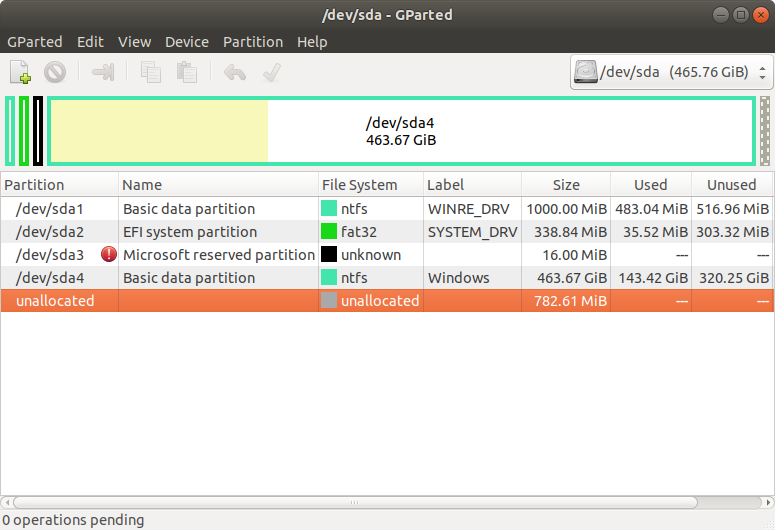Open the Partition menu

253,42
